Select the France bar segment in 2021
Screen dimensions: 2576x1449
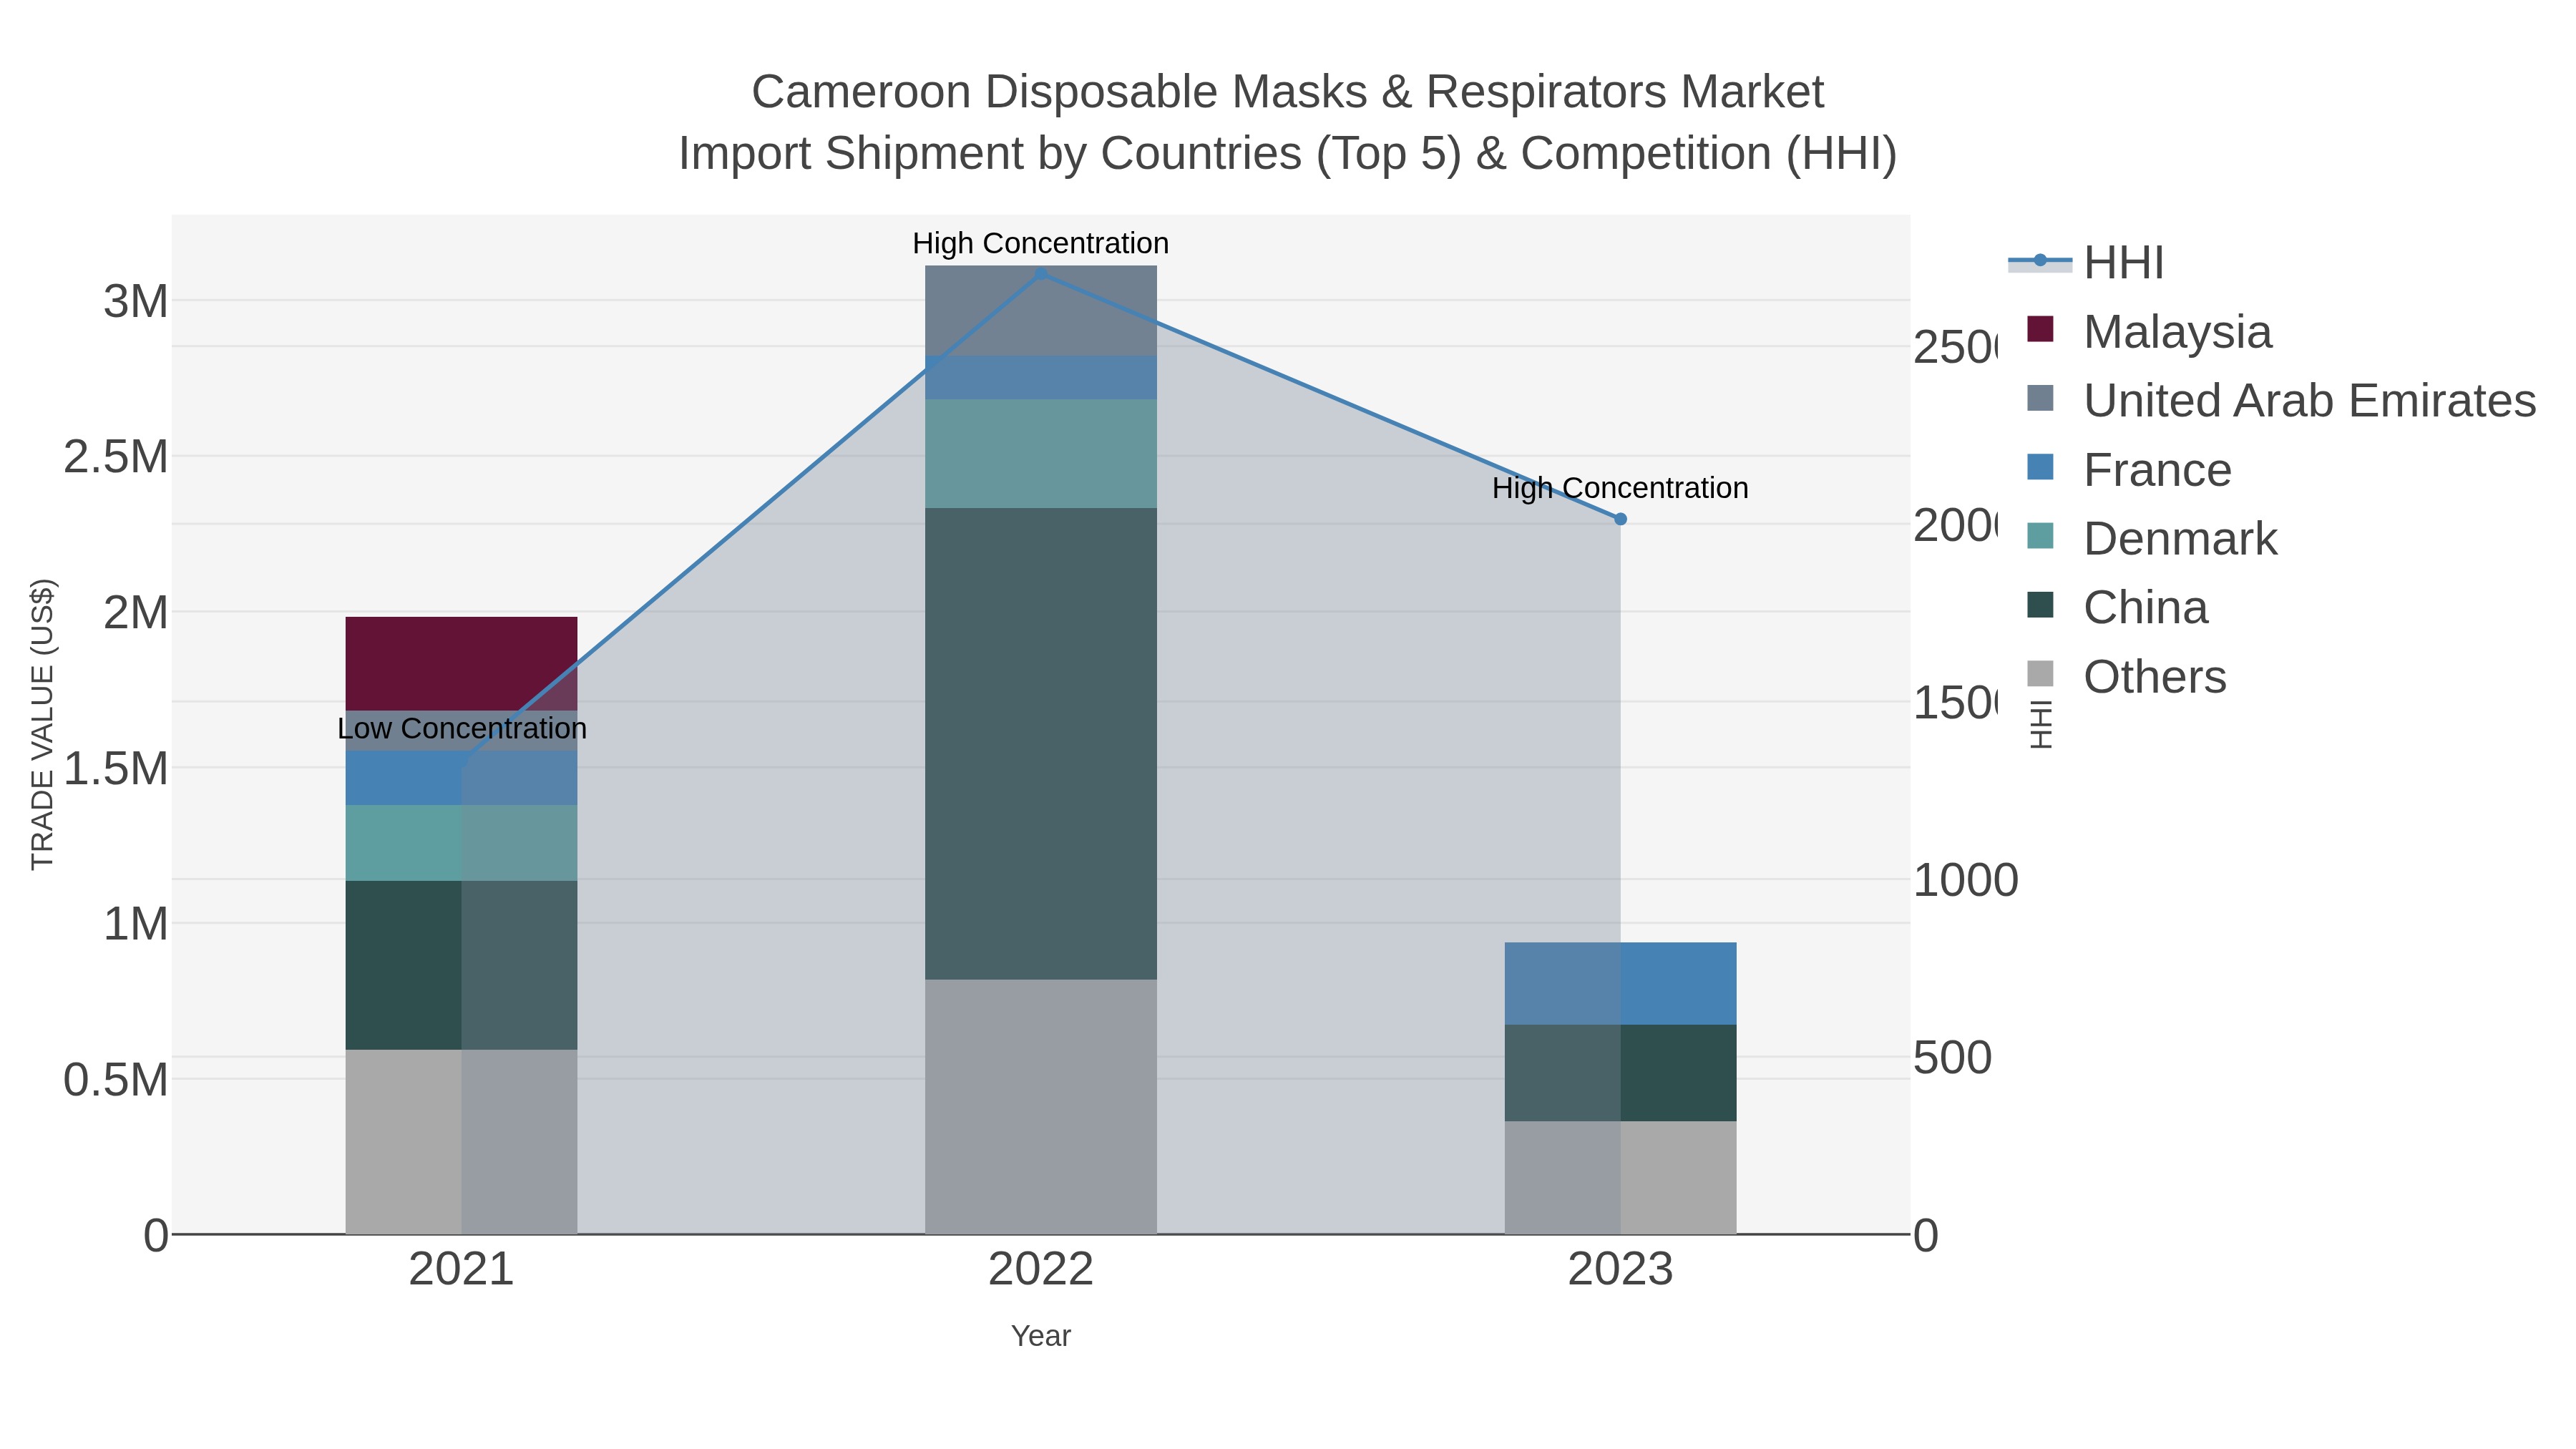[461, 778]
